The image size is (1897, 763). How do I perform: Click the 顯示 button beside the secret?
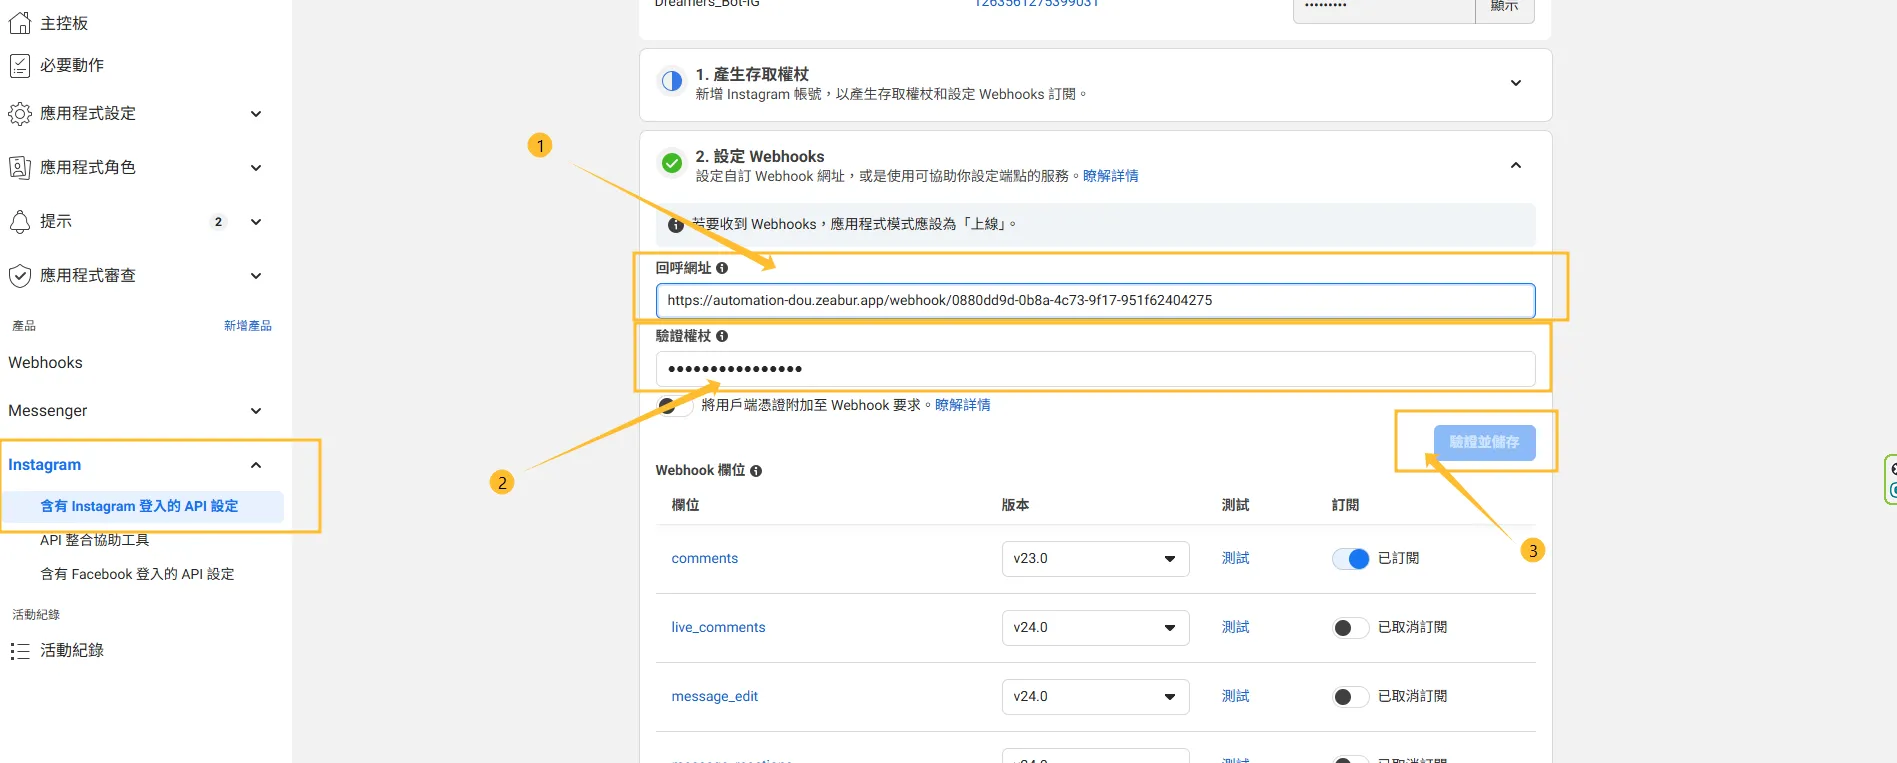(1504, 6)
